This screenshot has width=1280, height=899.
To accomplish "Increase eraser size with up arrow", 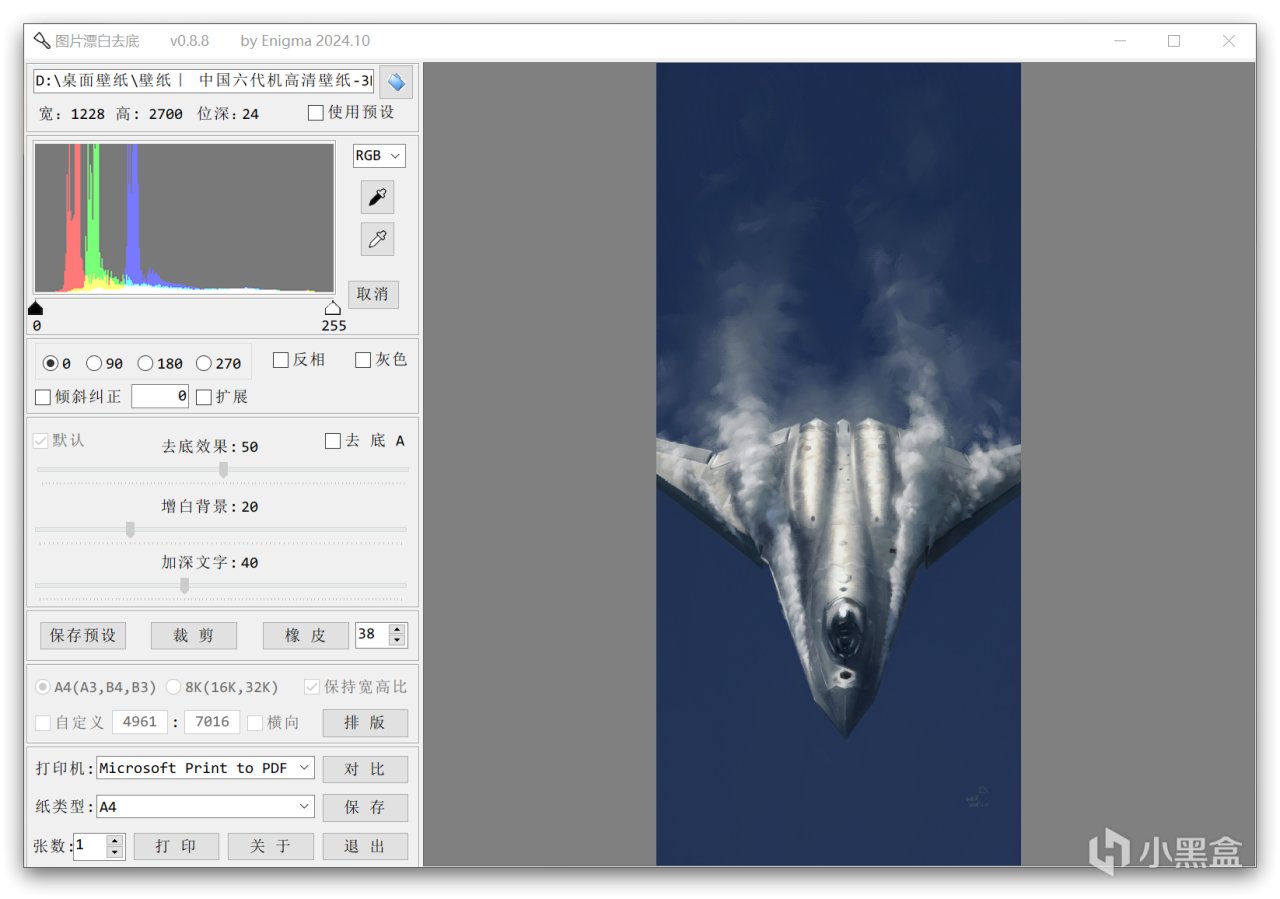I will [398, 629].
